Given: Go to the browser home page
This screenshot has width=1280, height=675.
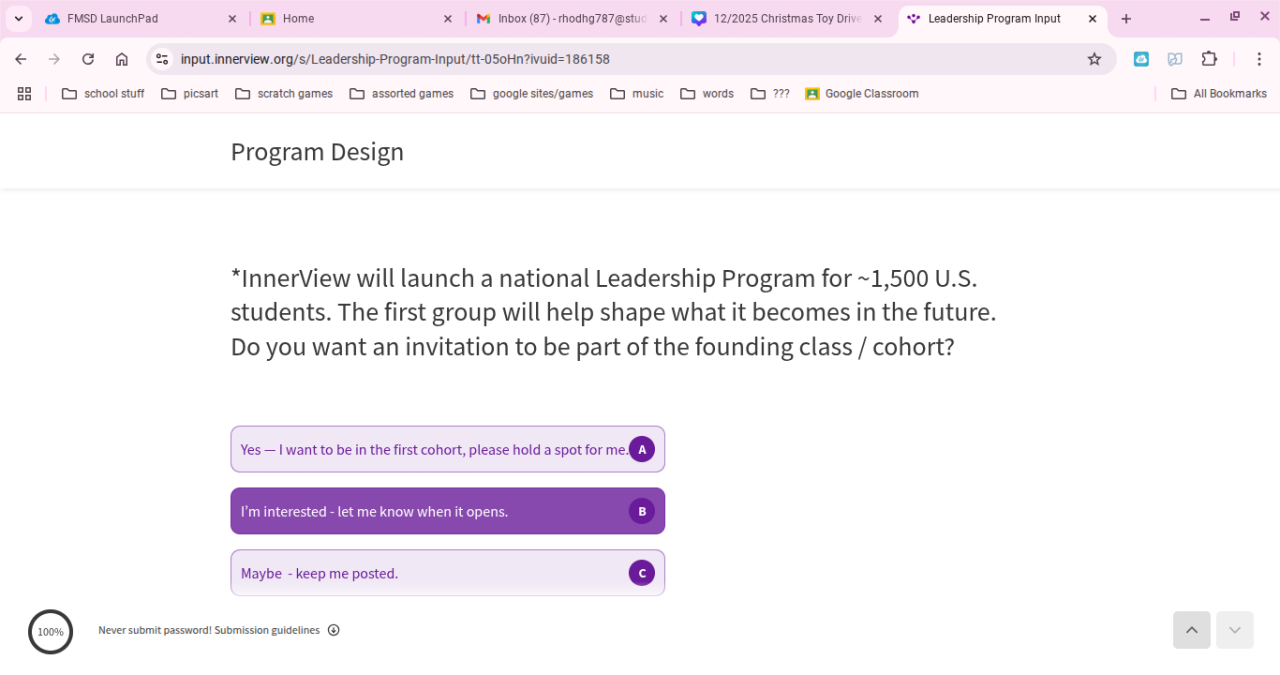Looking at the screenshot, I should [122, 59].
